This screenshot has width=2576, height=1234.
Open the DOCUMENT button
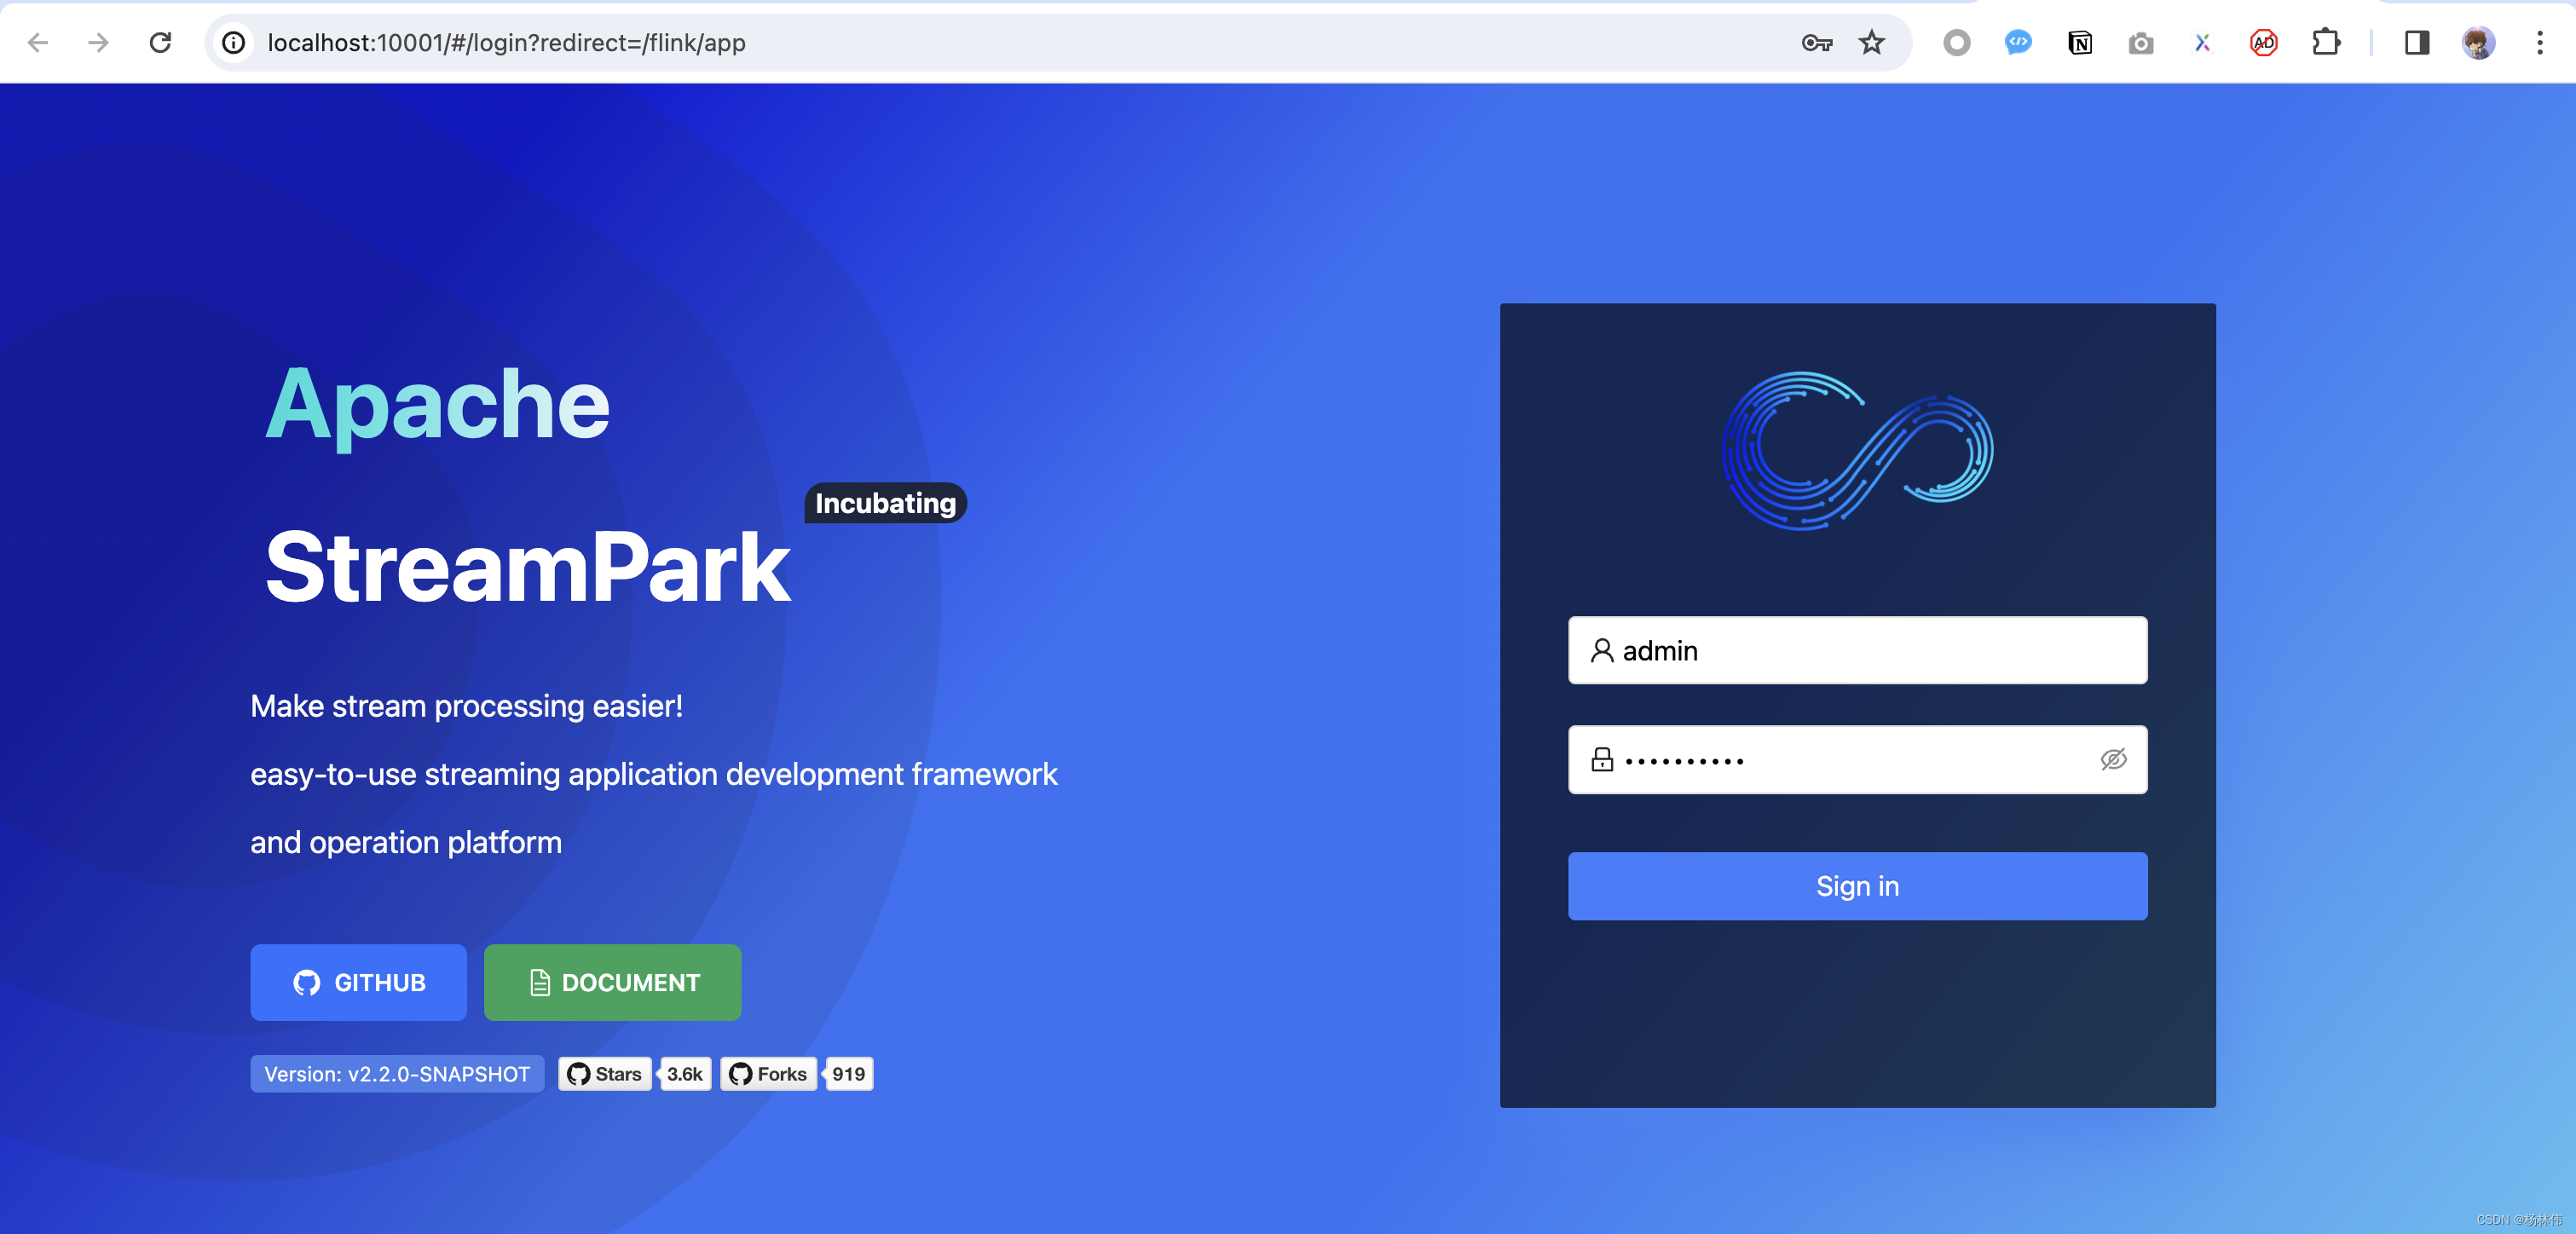coord(612,982)
